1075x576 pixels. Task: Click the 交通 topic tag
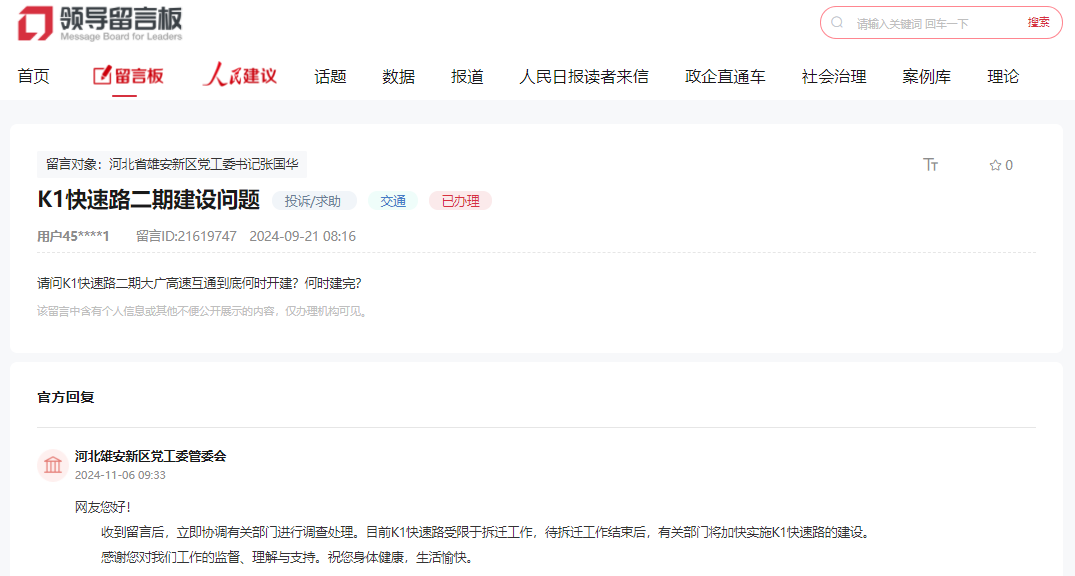[393, 201]
